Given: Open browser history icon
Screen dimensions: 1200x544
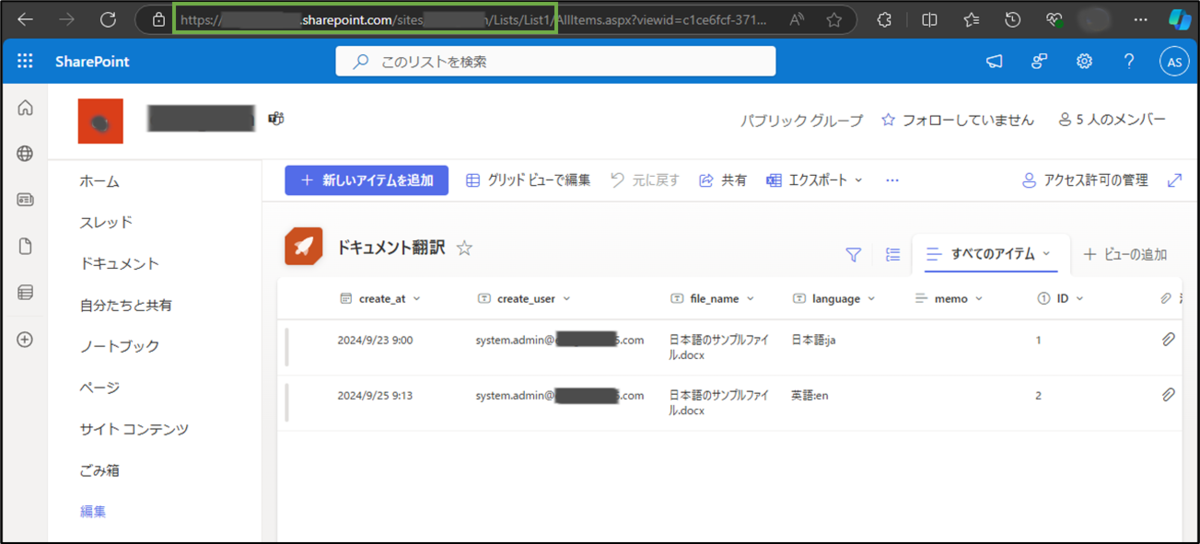Looking at the screenshot, I should (x=1012, y=19).
